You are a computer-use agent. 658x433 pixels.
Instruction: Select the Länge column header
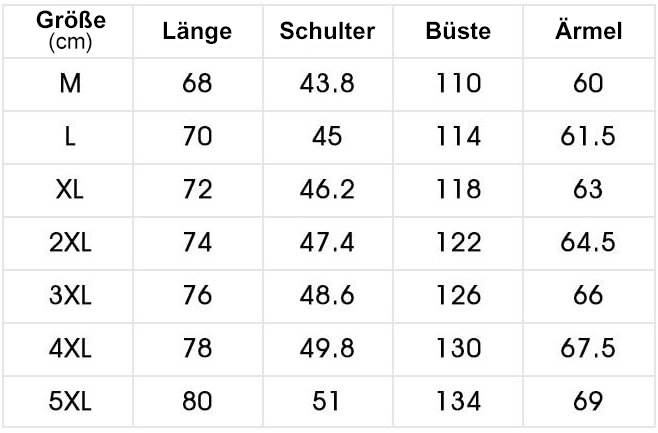tap(197, 32)
